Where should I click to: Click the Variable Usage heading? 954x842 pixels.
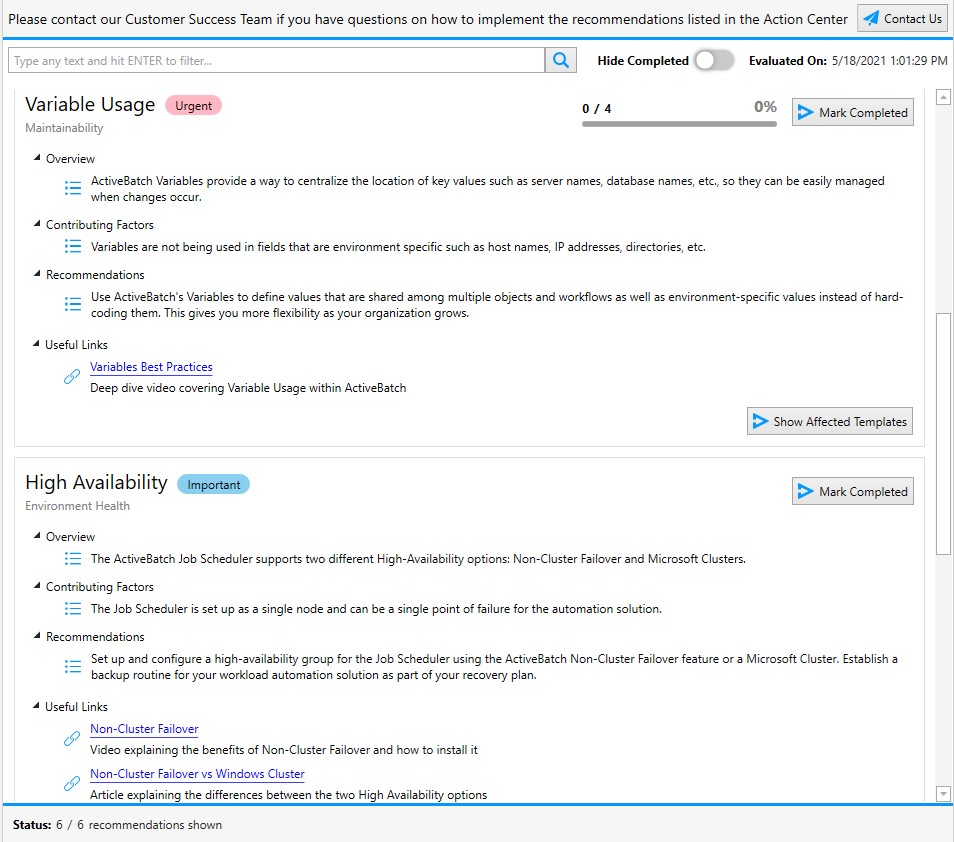[x=90, y=105]
